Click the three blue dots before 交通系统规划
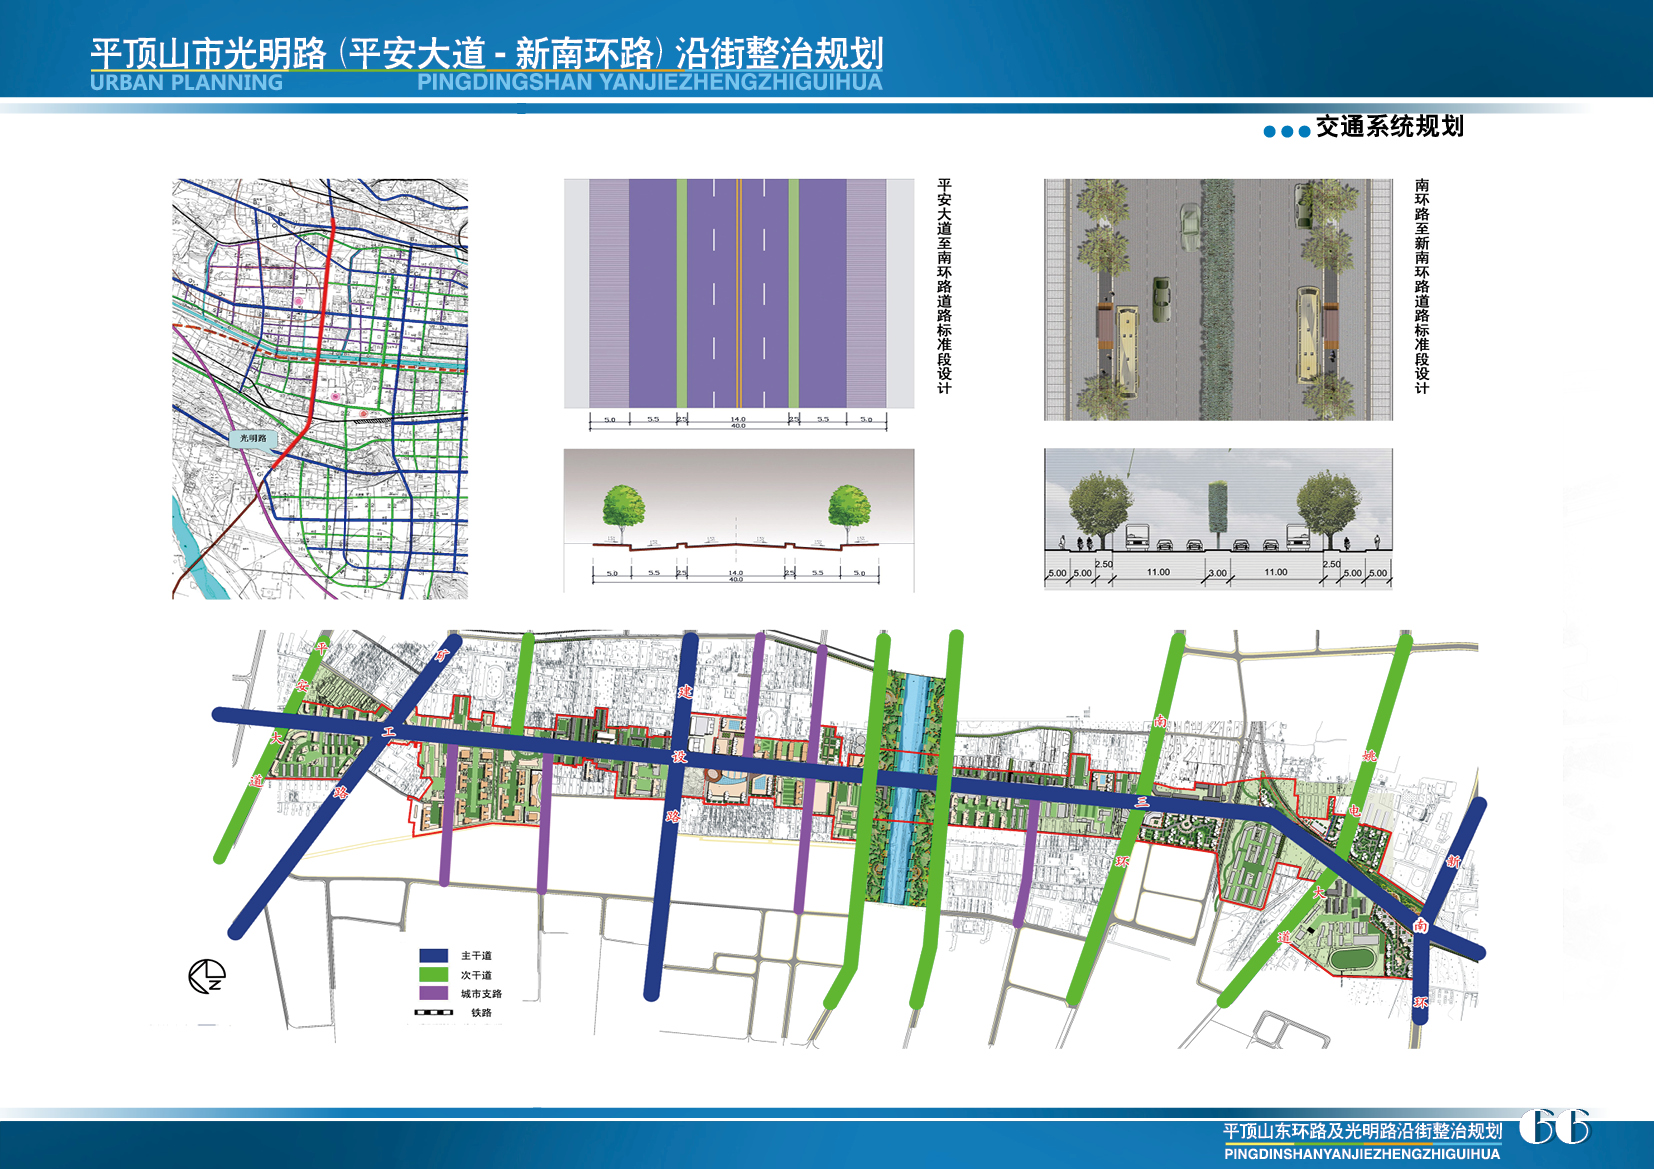 (x=1287, y=131)
